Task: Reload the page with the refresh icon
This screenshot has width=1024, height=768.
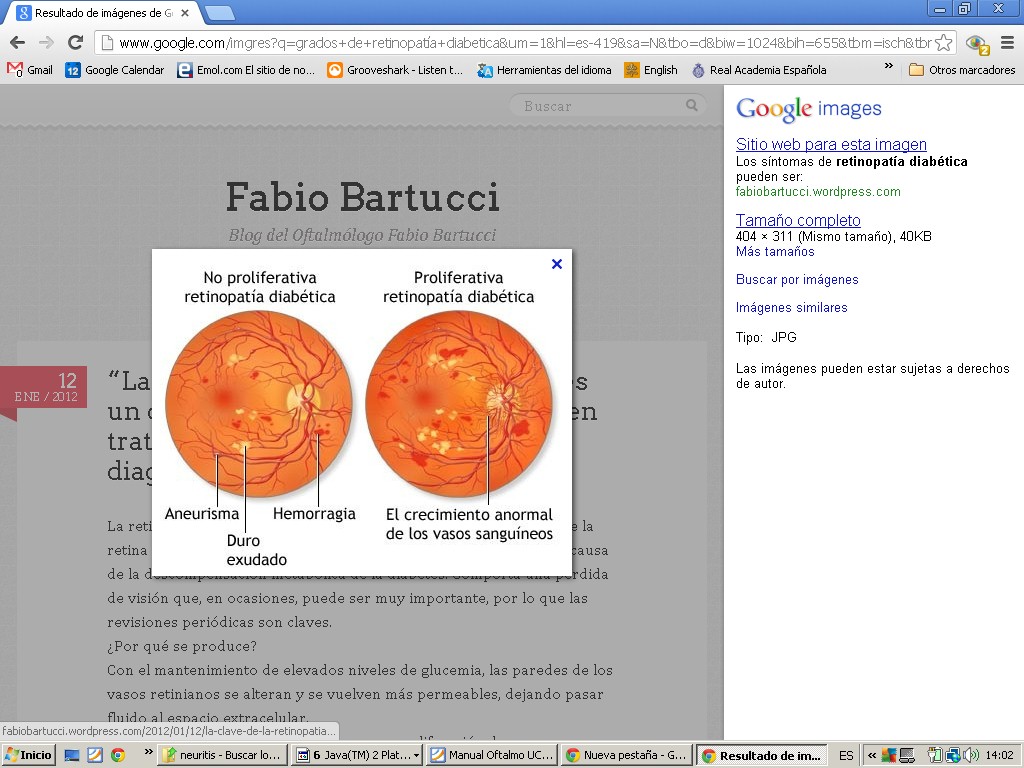Action: (x=75, y=43)
